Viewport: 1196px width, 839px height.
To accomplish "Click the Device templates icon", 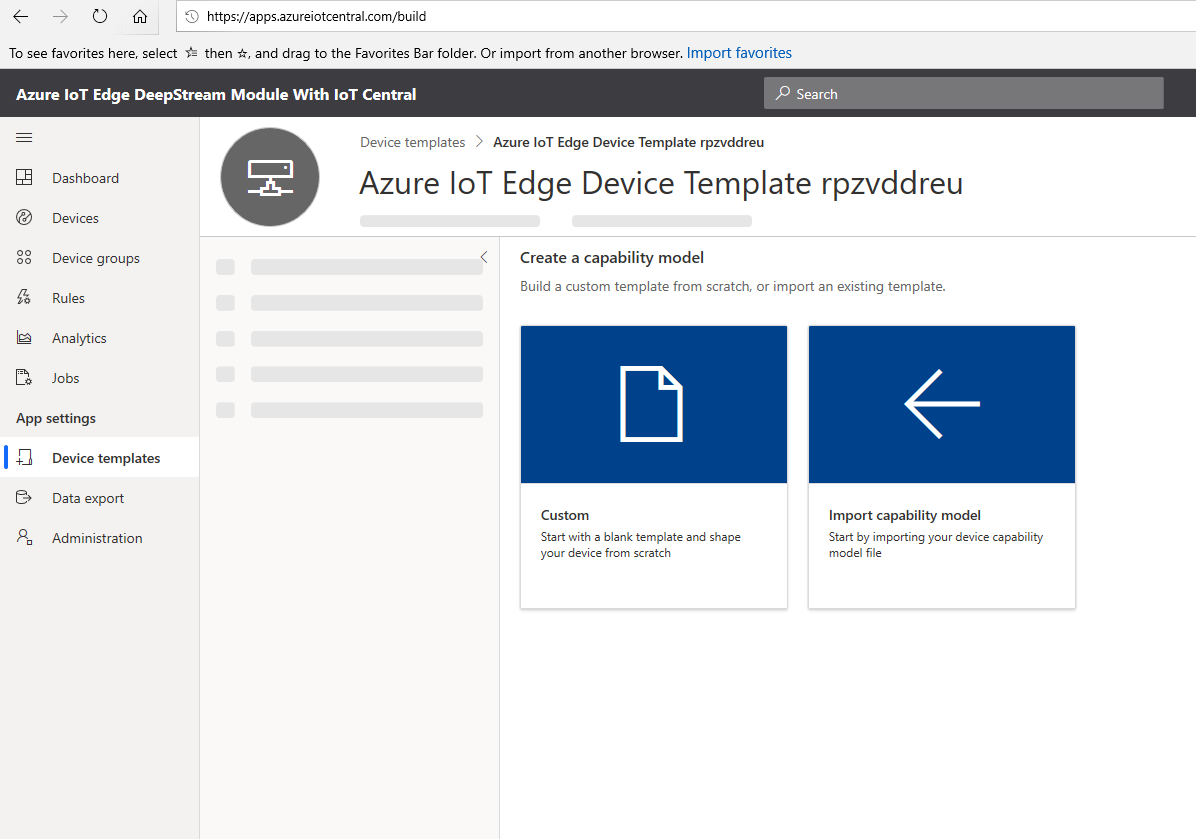I will (24, 457).
